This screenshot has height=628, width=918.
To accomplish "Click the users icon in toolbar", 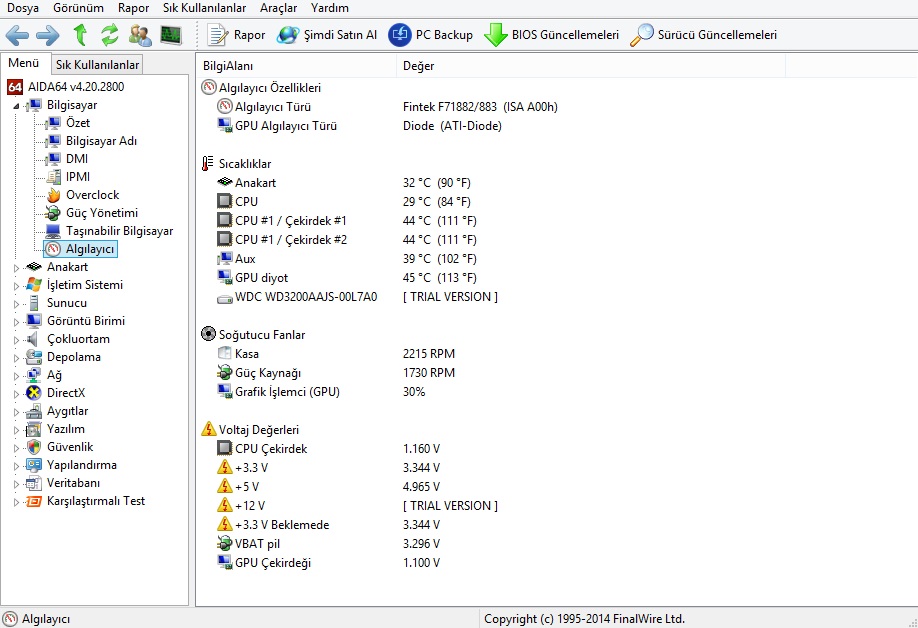I will (140, 35).
